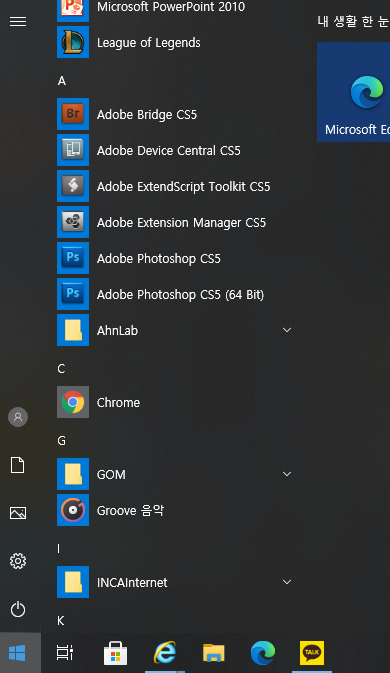Screen dimensions: 390x673
Task: Launch Adobe Photoshop CS5 (64 Bit) icon
Action: pos(73,294)
